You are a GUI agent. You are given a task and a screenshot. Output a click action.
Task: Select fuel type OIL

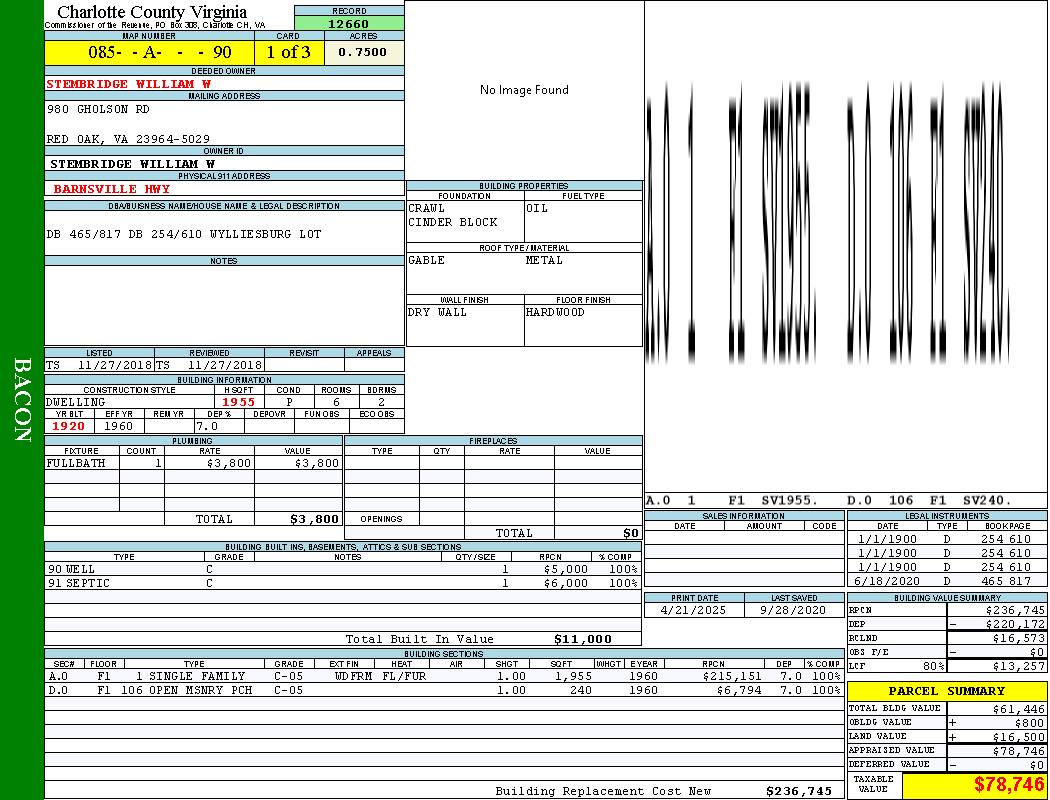point(537,208)
